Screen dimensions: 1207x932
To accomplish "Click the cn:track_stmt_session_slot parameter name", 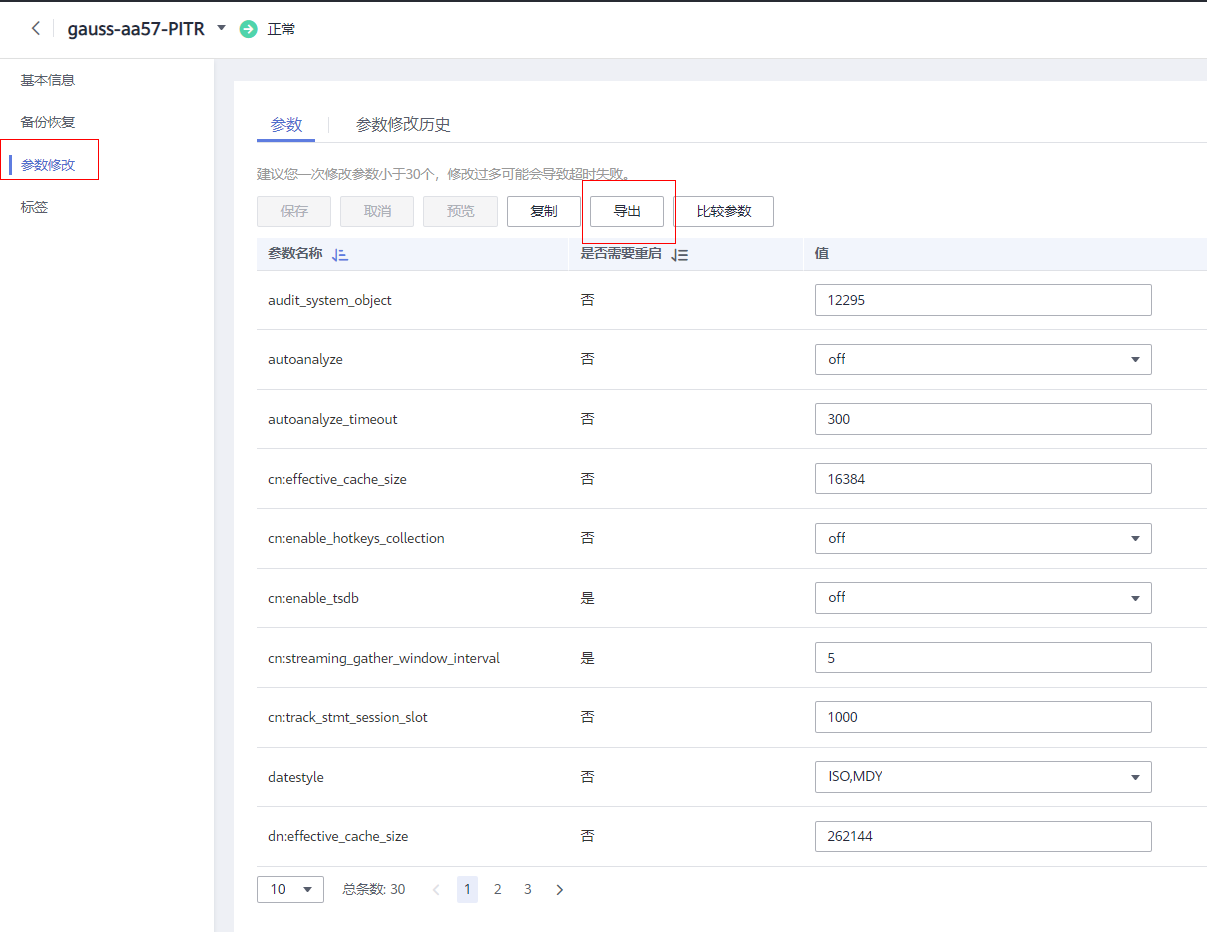I will point(348,717).
